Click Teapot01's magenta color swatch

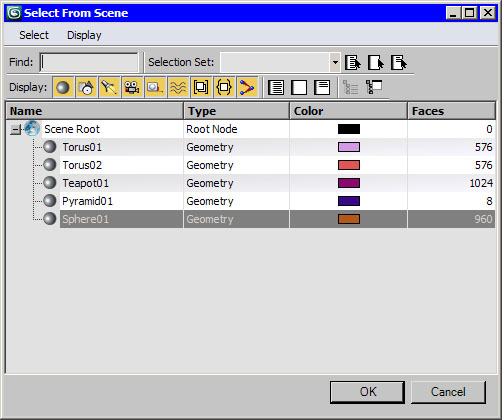point(349,183)
